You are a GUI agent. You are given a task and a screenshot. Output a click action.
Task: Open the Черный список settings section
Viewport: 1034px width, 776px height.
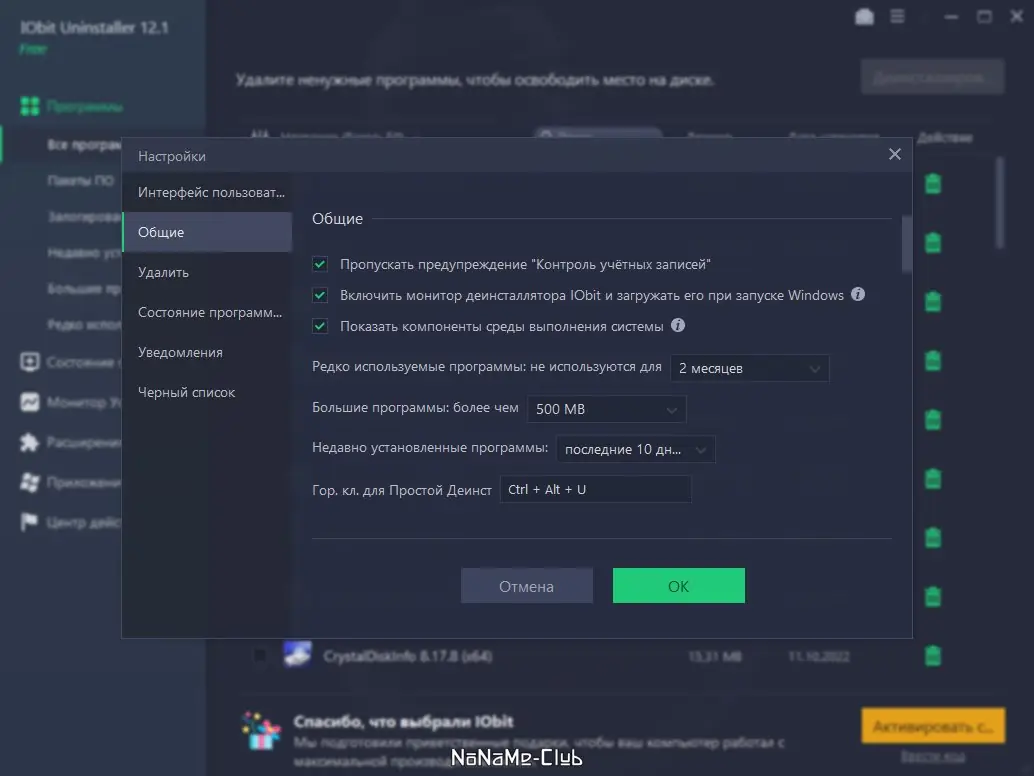pos(186,392)
